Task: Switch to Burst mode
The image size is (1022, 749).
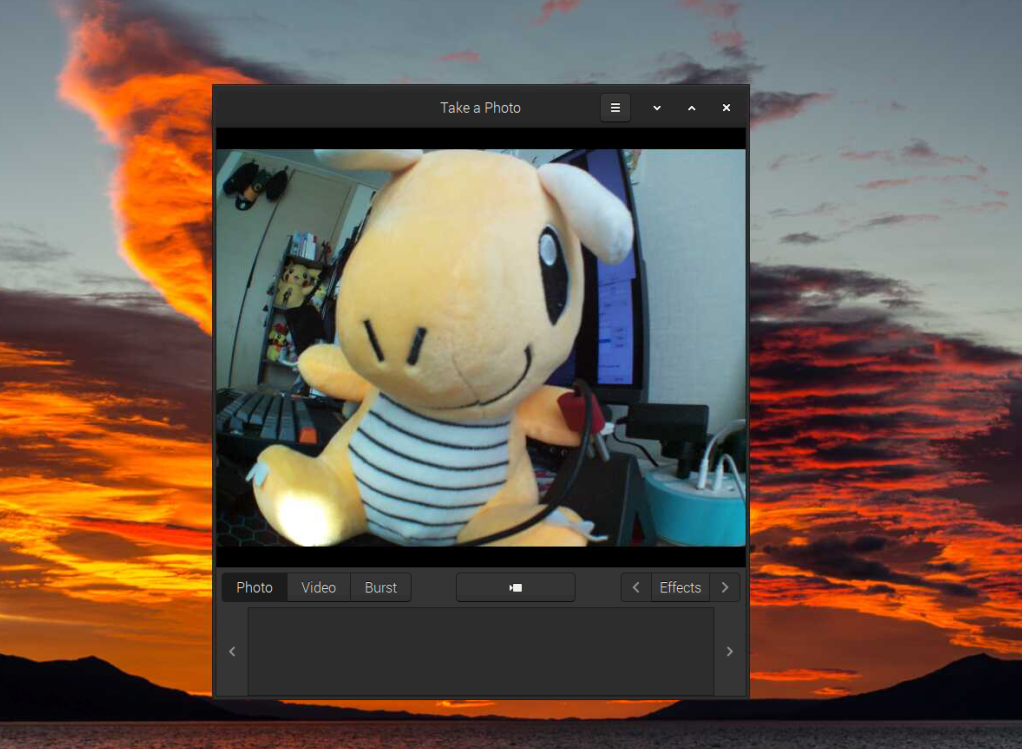Action: (x=381, y=587)
